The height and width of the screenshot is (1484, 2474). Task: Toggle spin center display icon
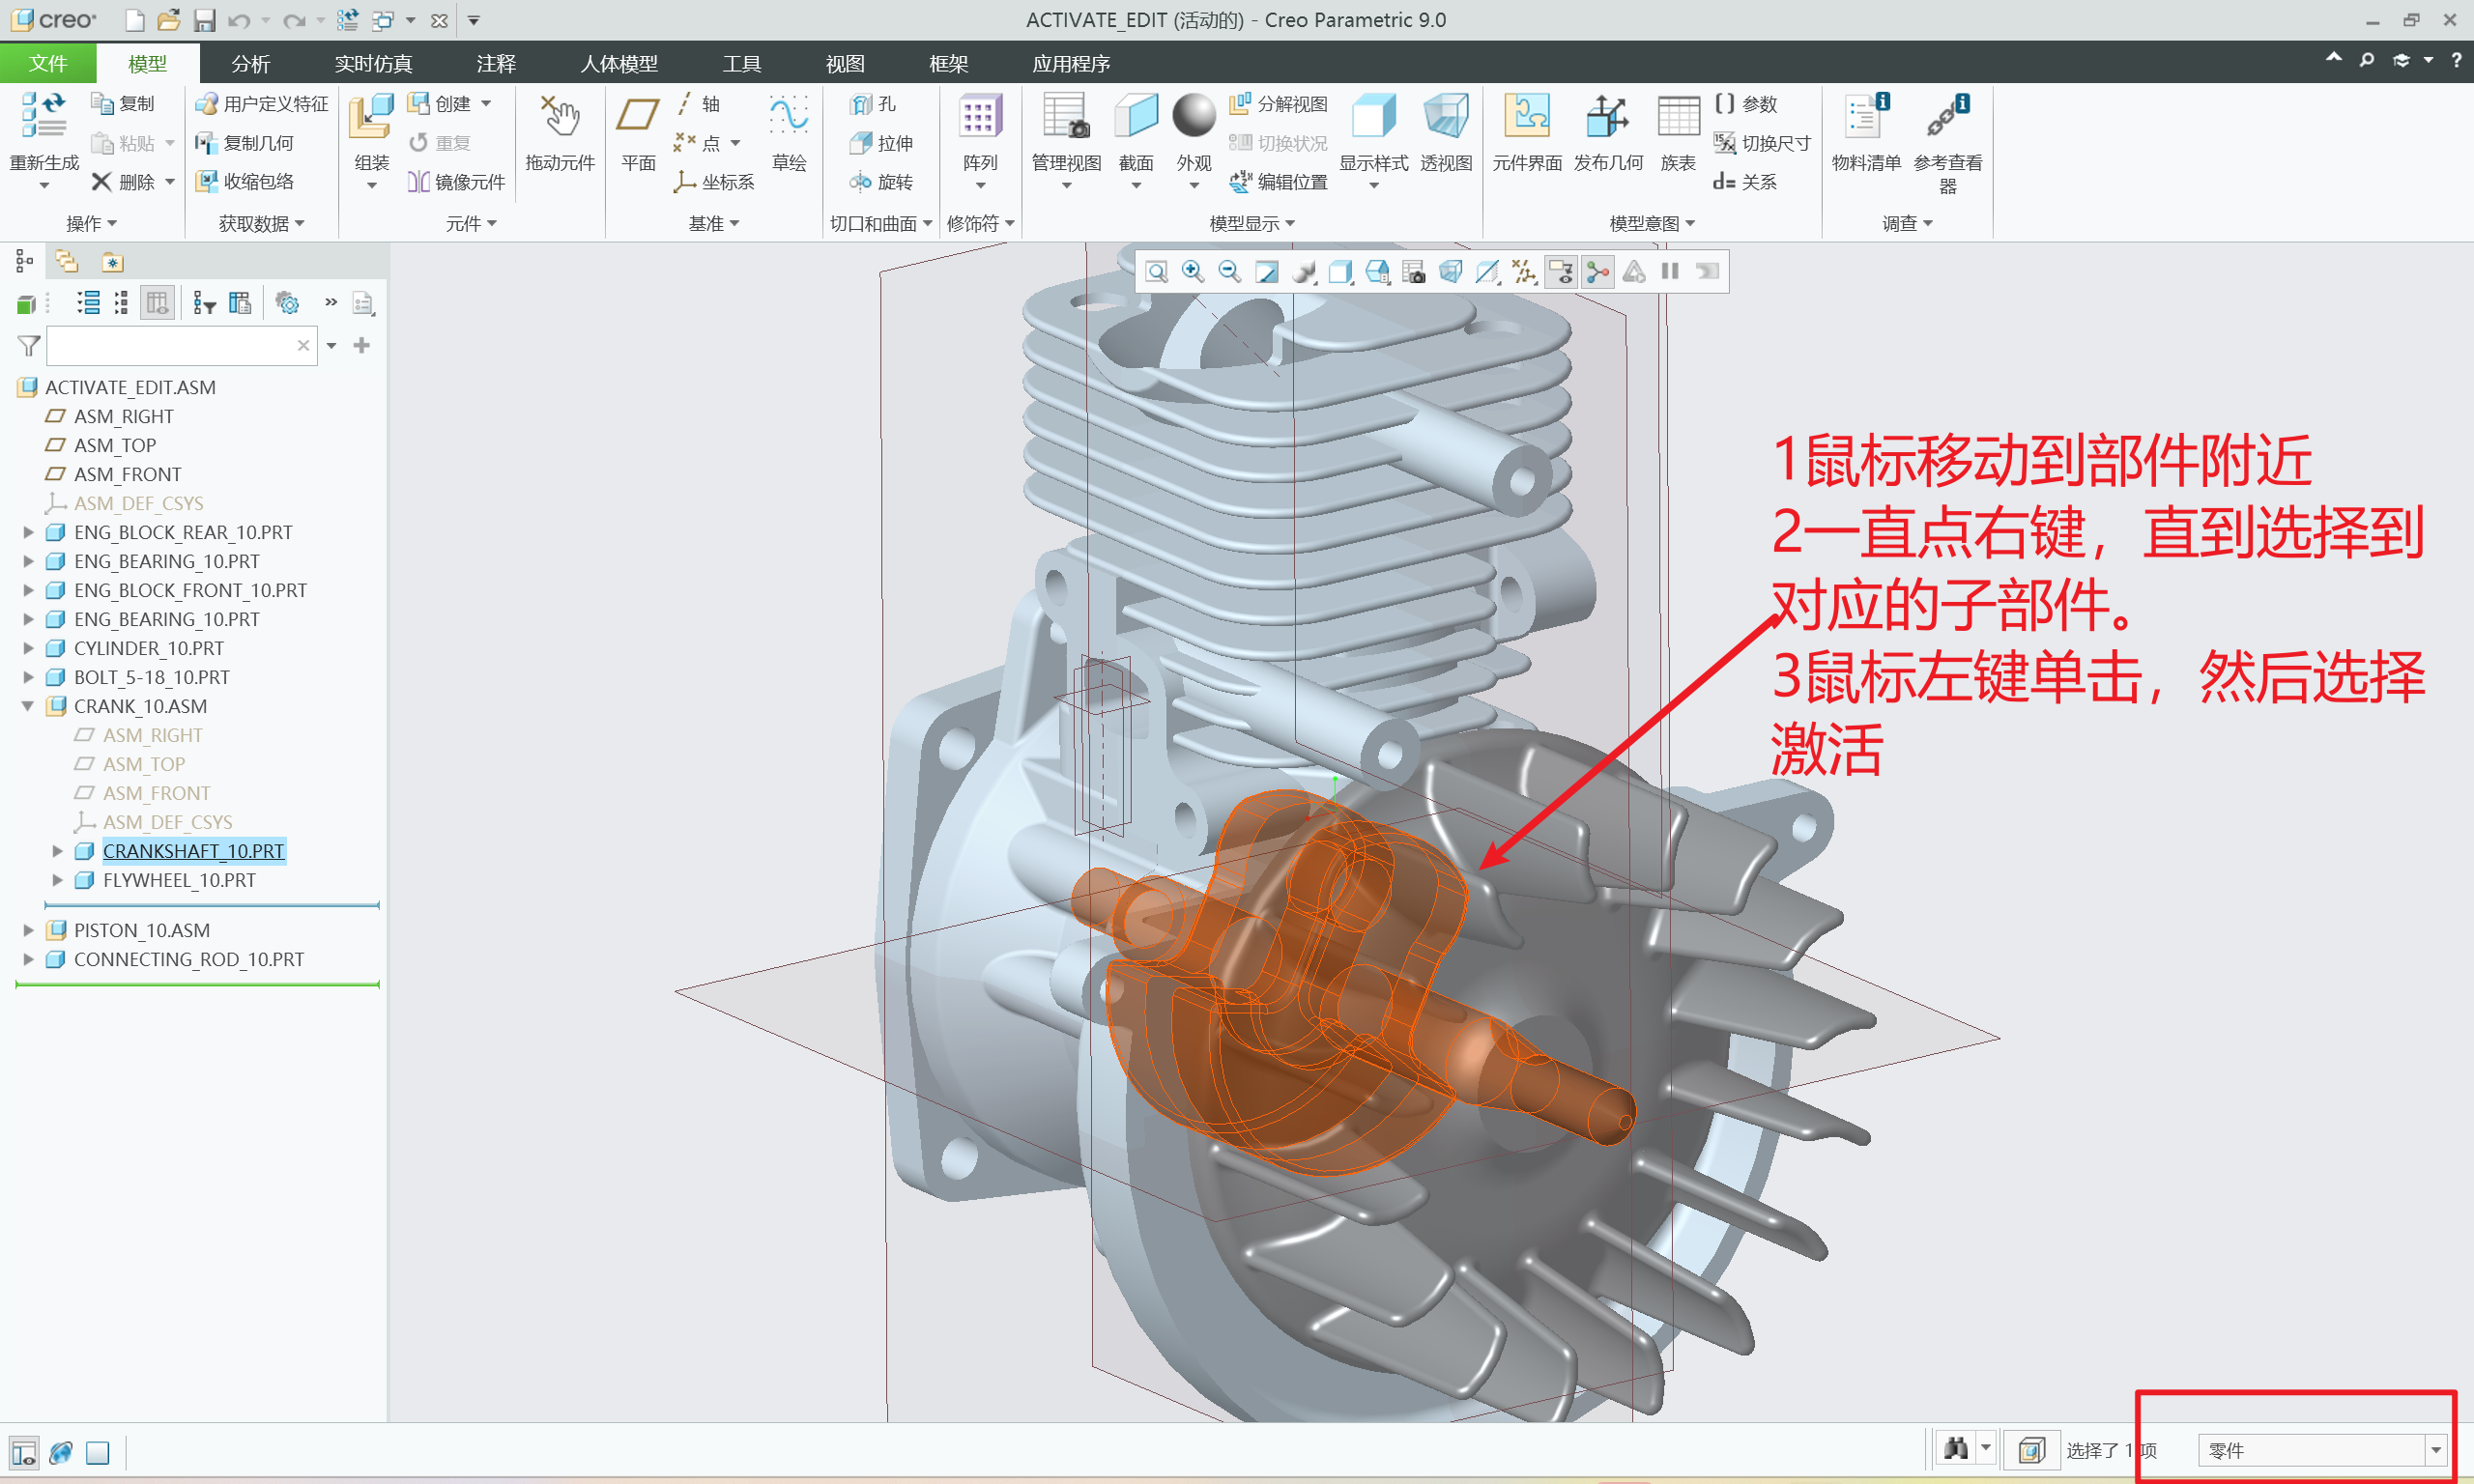(1598, 272)
